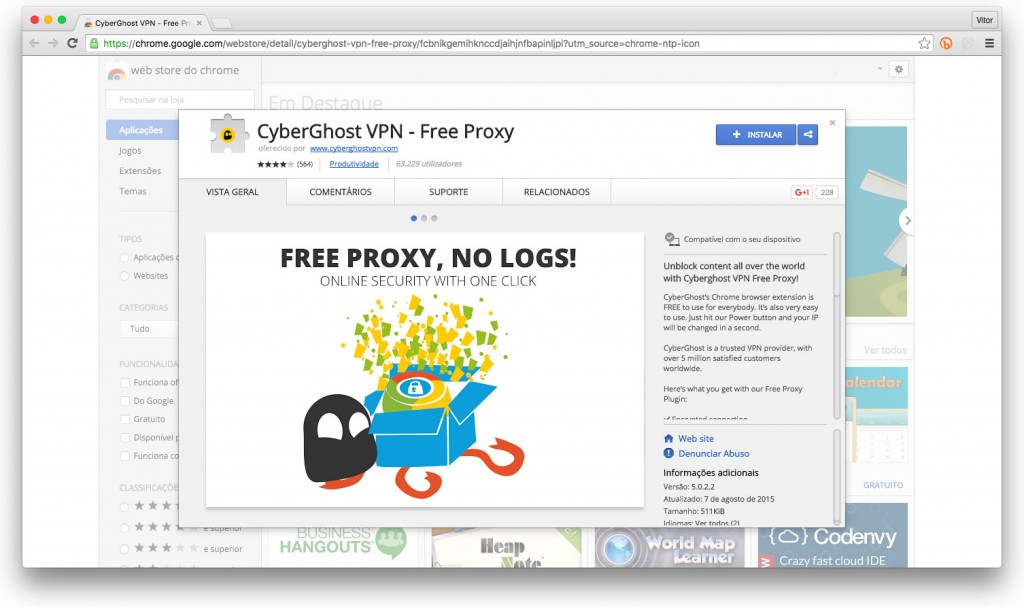Open the Tudo categories dropdown

coord(149,329)
